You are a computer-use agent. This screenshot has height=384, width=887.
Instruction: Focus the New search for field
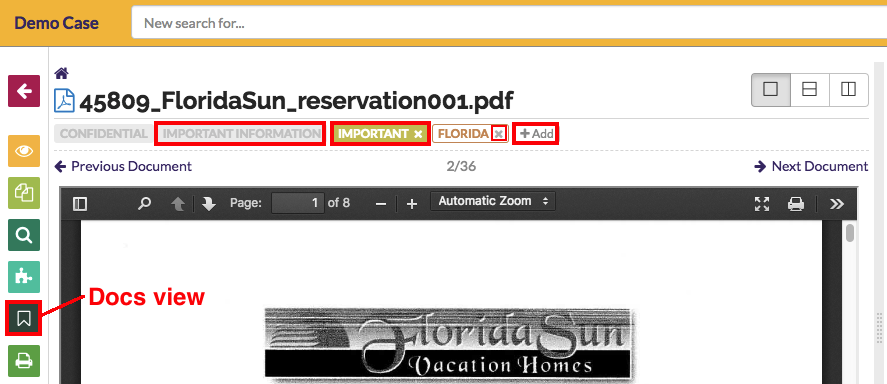(x=509, y=23)
